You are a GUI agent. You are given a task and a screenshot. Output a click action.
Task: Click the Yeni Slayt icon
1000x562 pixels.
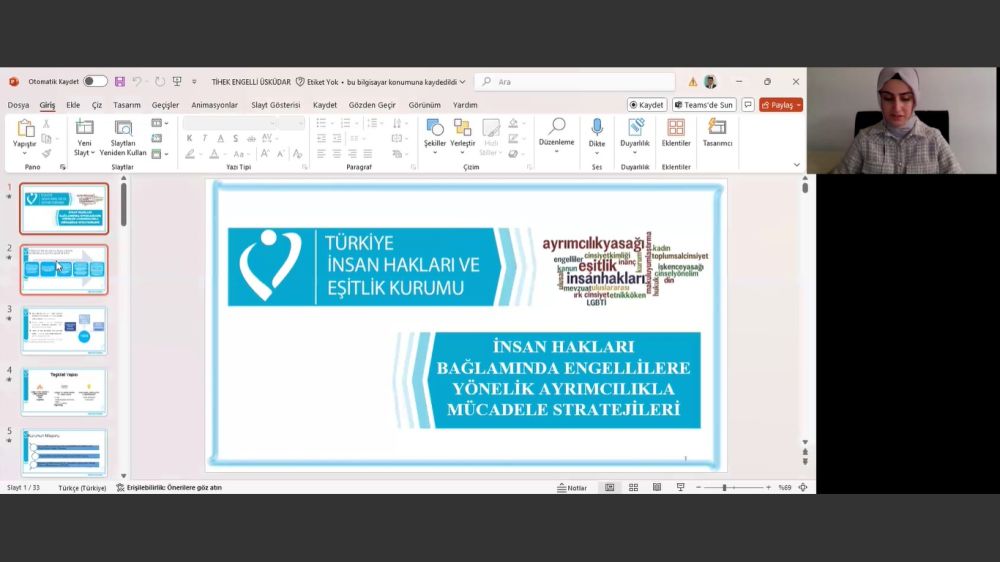pyautogui.click(x=84, y=128)
